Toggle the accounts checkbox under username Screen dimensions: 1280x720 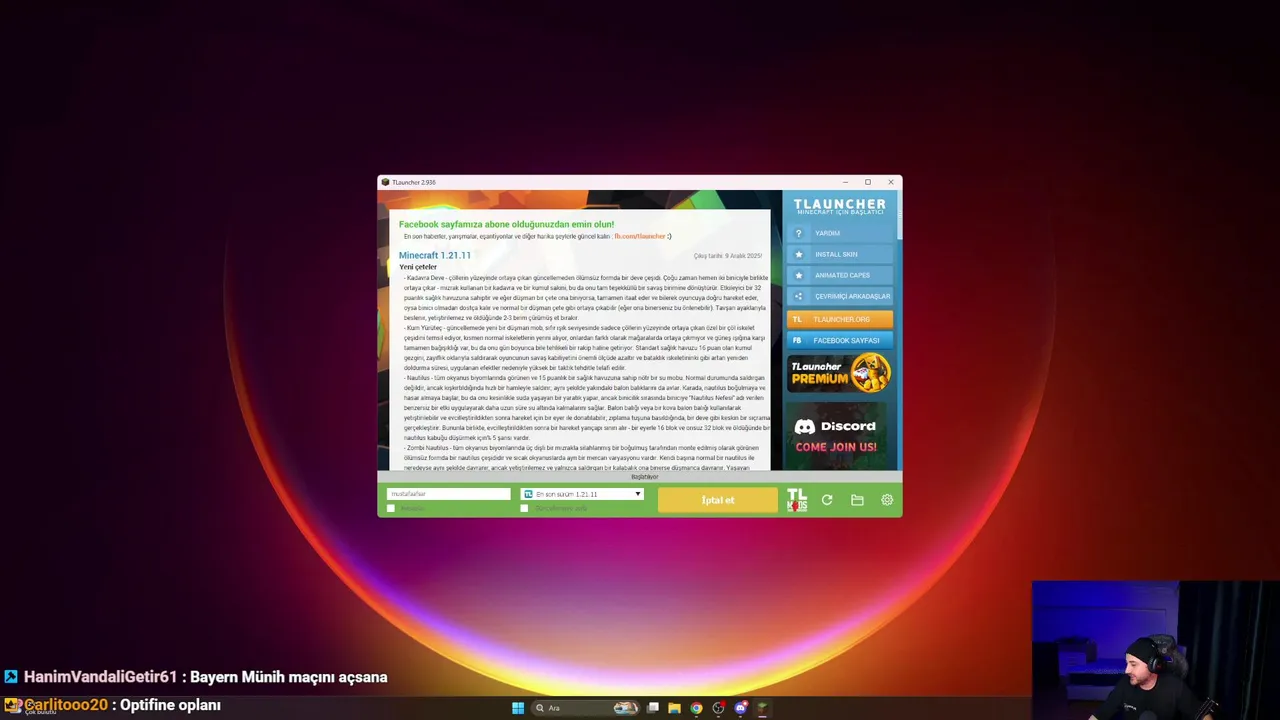(391, 508)
